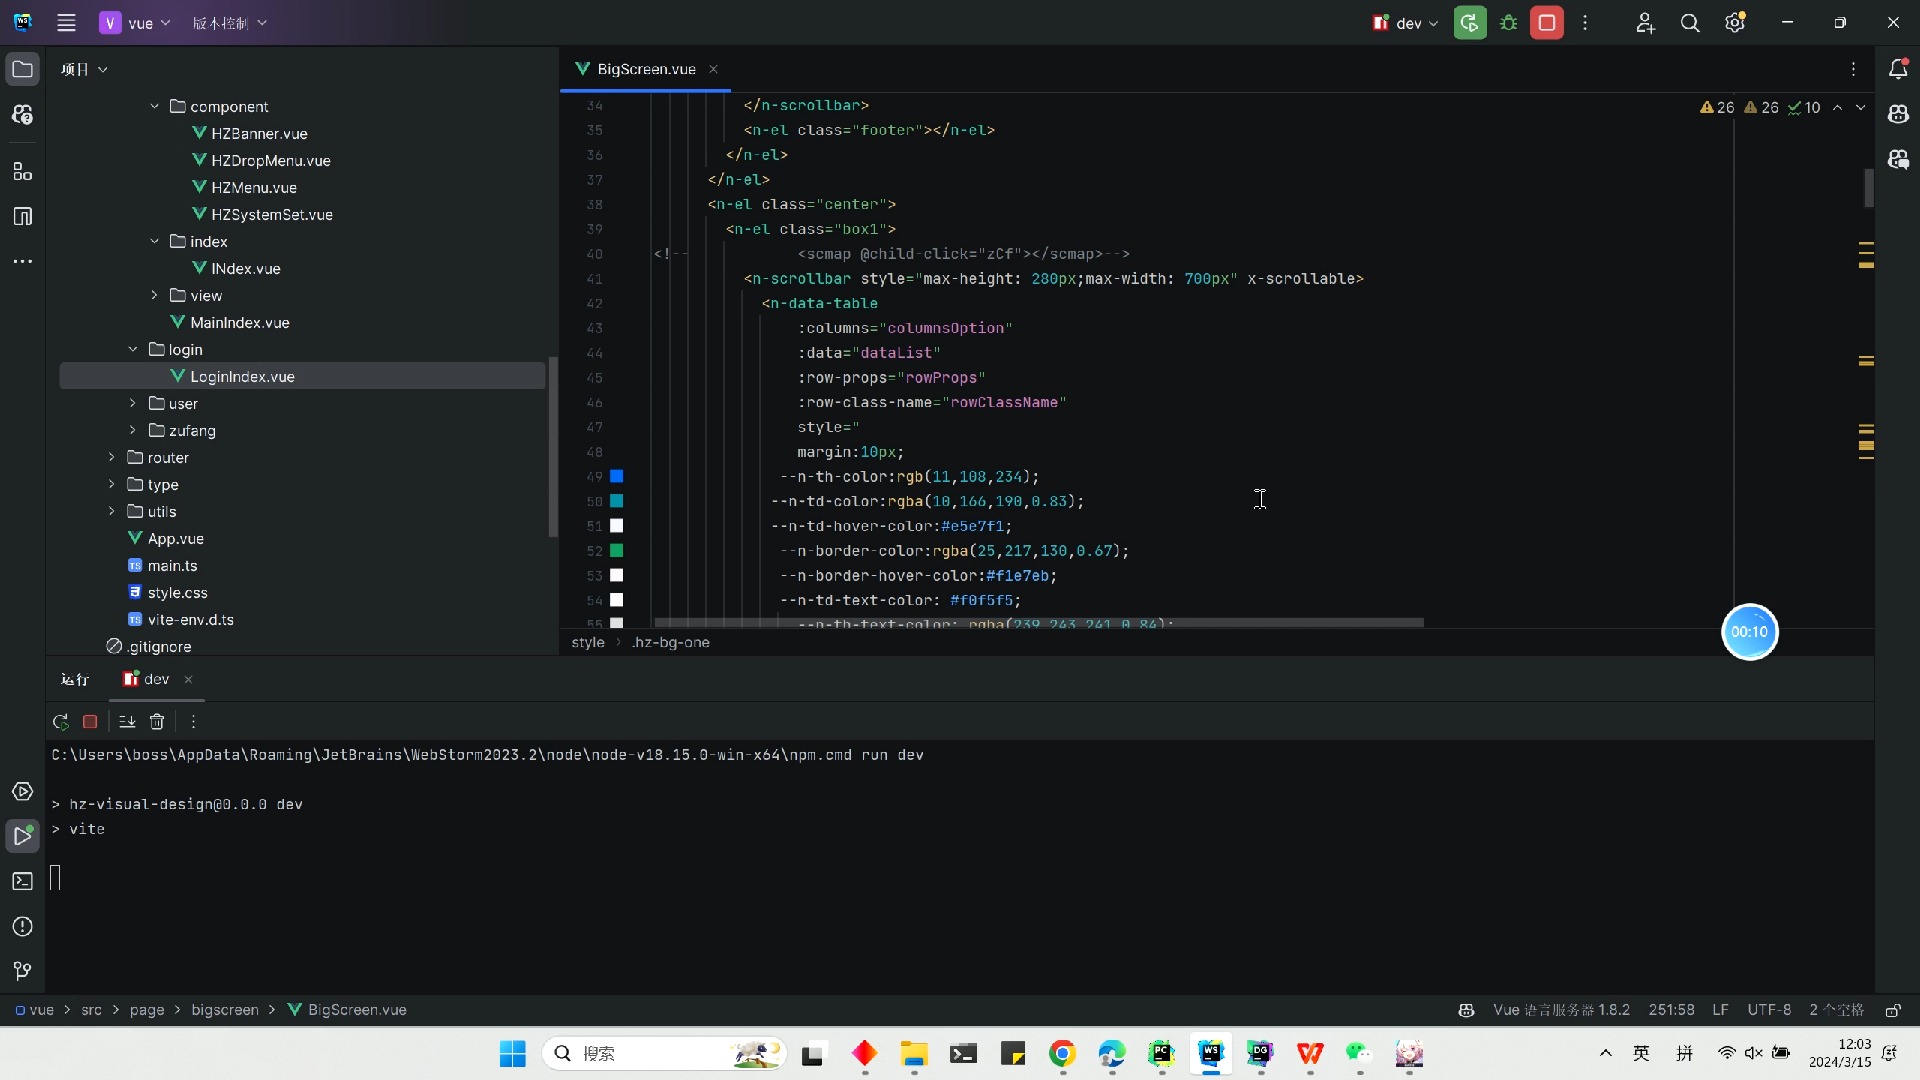Select the BigScreen.vue editor tab
Image resolution: width=1920 pixels, height=1080 pixels.
[x=646, y=69]
